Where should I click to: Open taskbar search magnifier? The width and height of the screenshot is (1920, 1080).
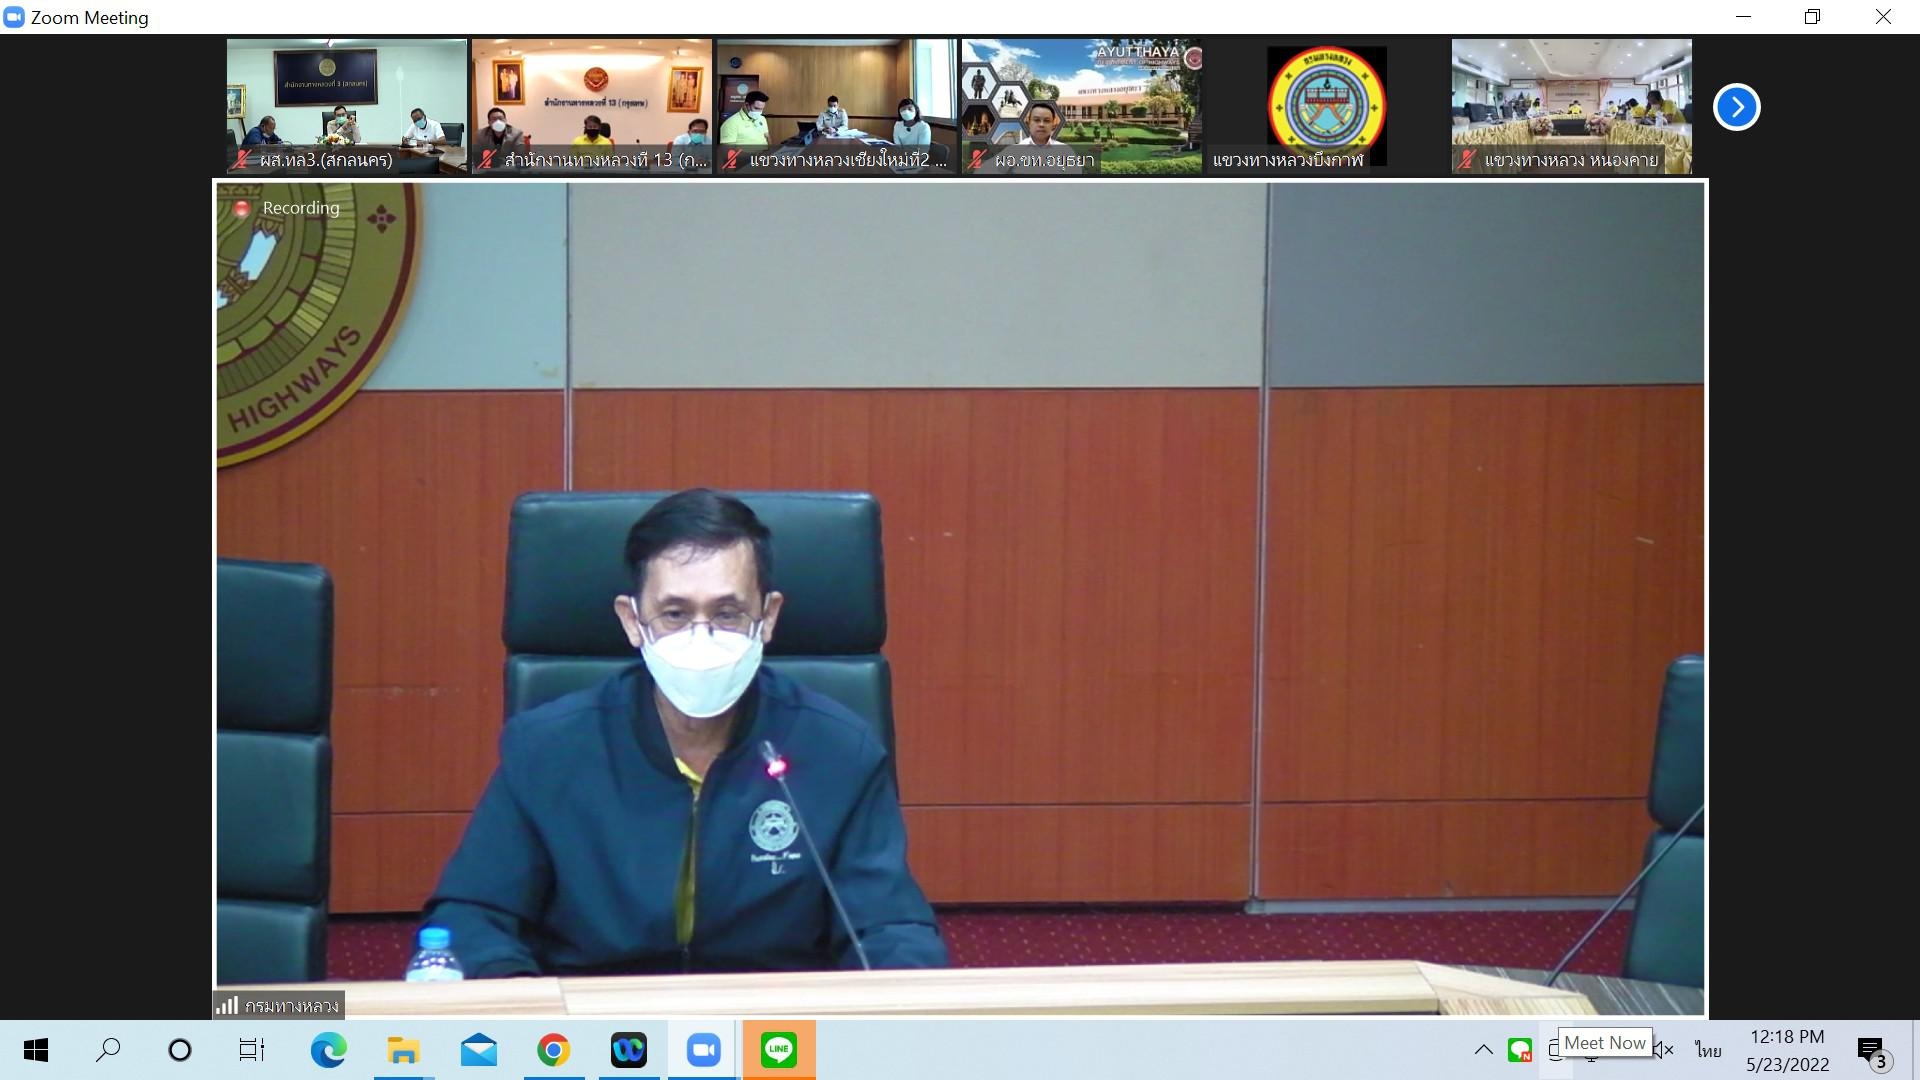coord(108,1050)
